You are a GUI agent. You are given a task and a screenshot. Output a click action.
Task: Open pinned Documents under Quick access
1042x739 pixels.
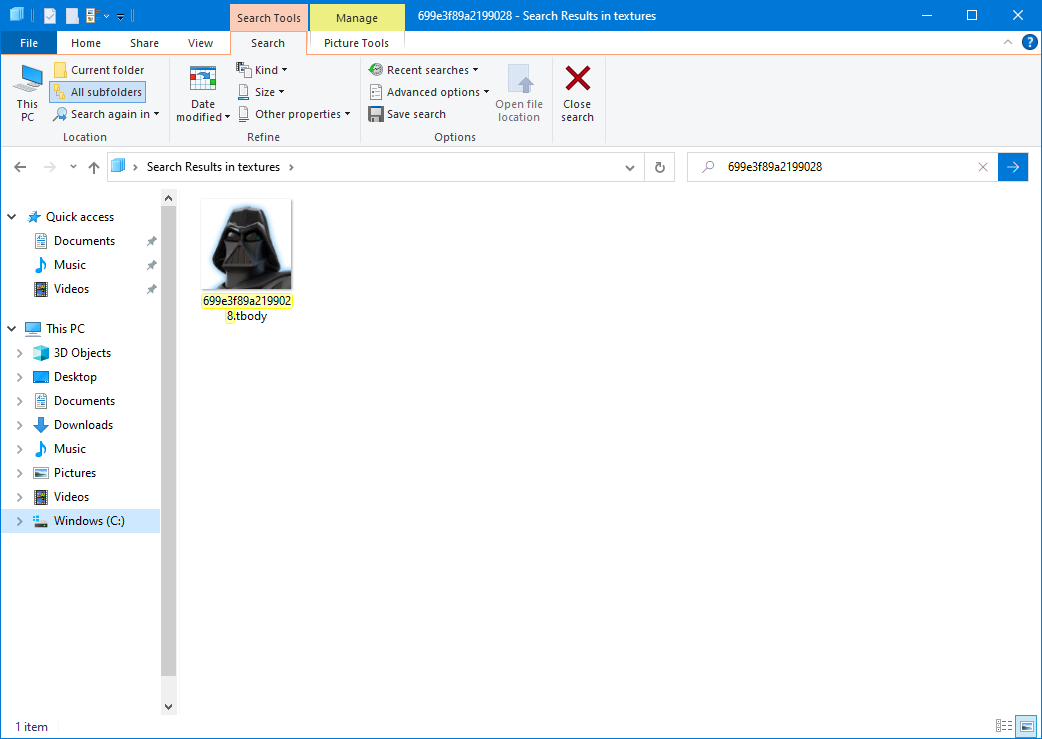pos(84,241)
